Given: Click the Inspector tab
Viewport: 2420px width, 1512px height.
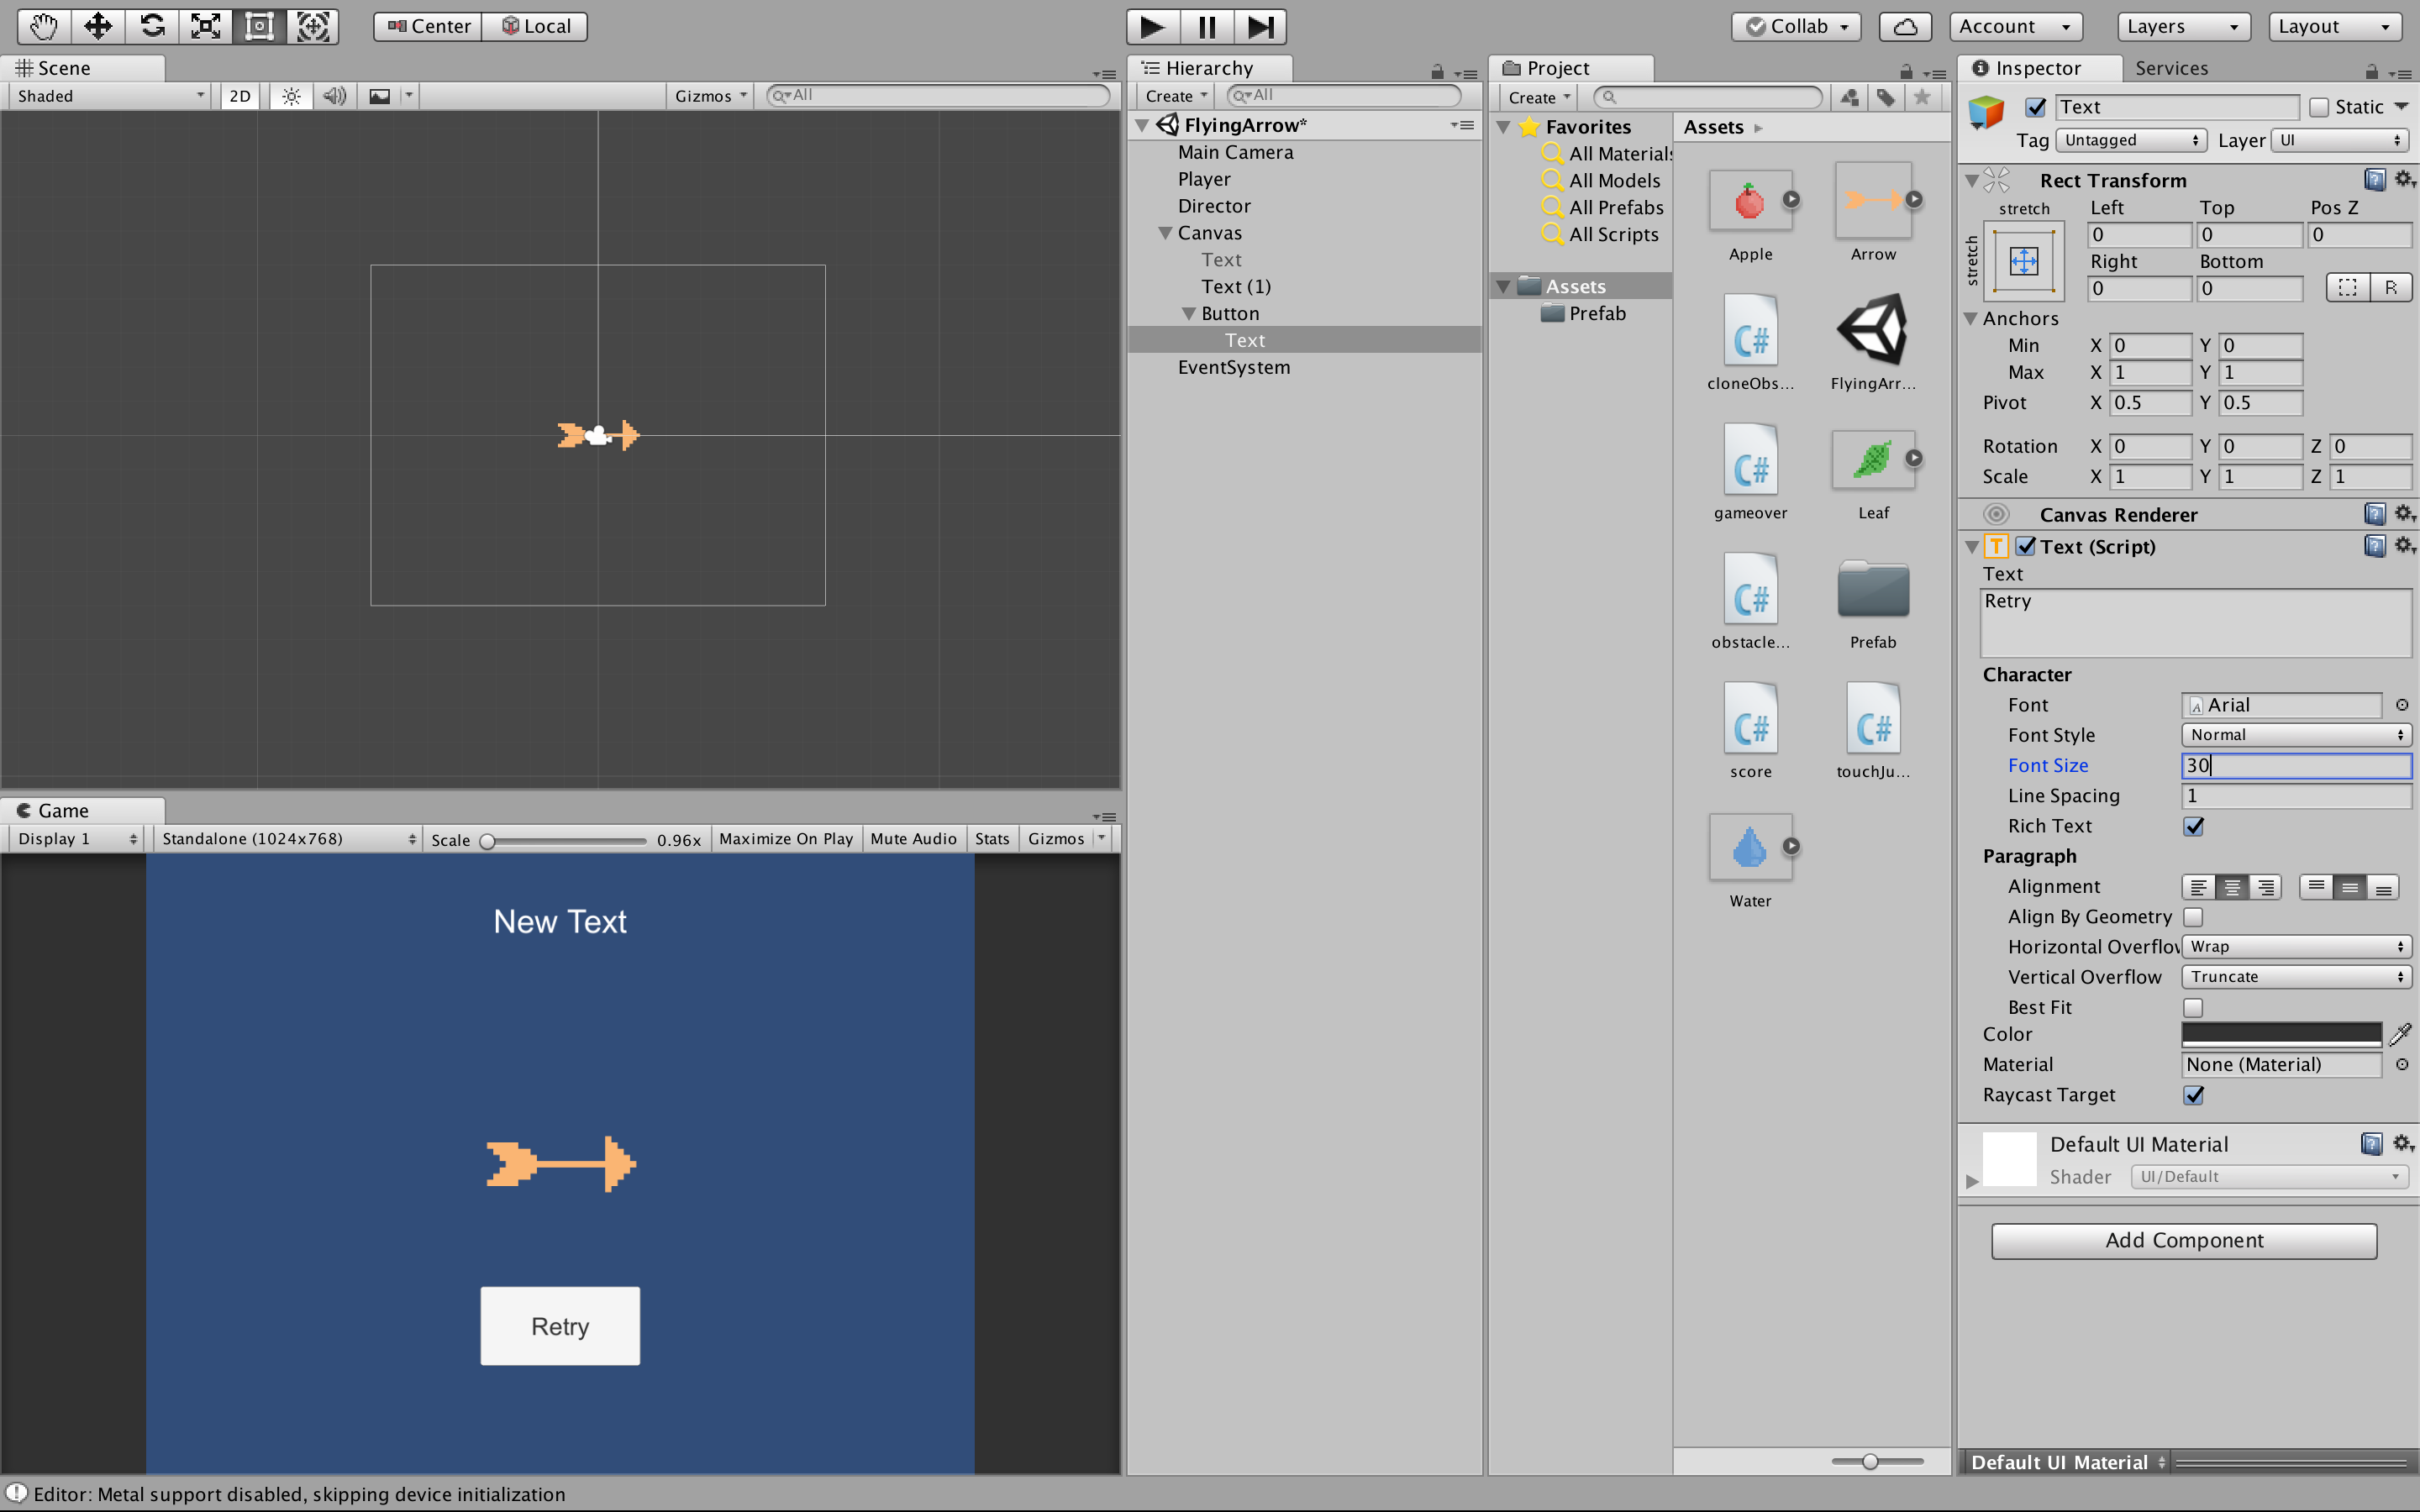Looking at the screenshot, I should tap(2039, 70).
